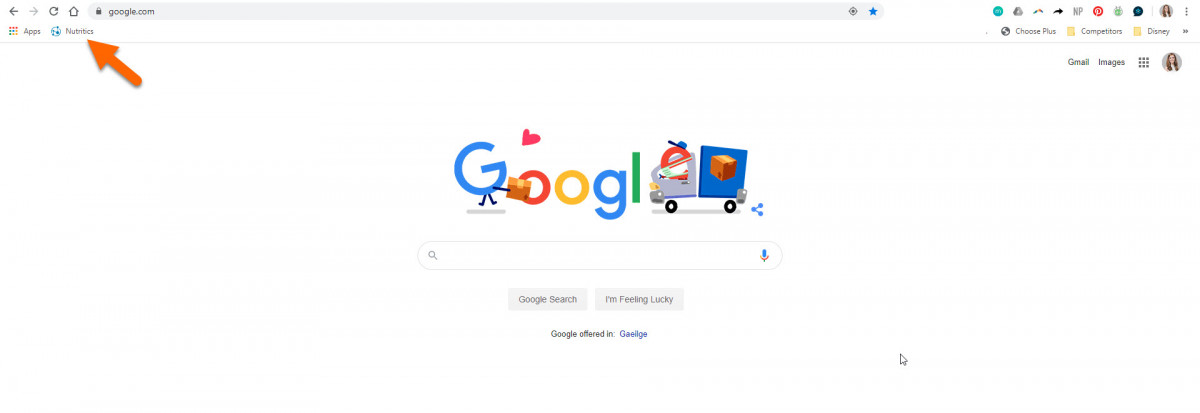This screenshot has height=413, width=1200.
Task: Open the Pinterest extension
Action: coord(1098,11)
